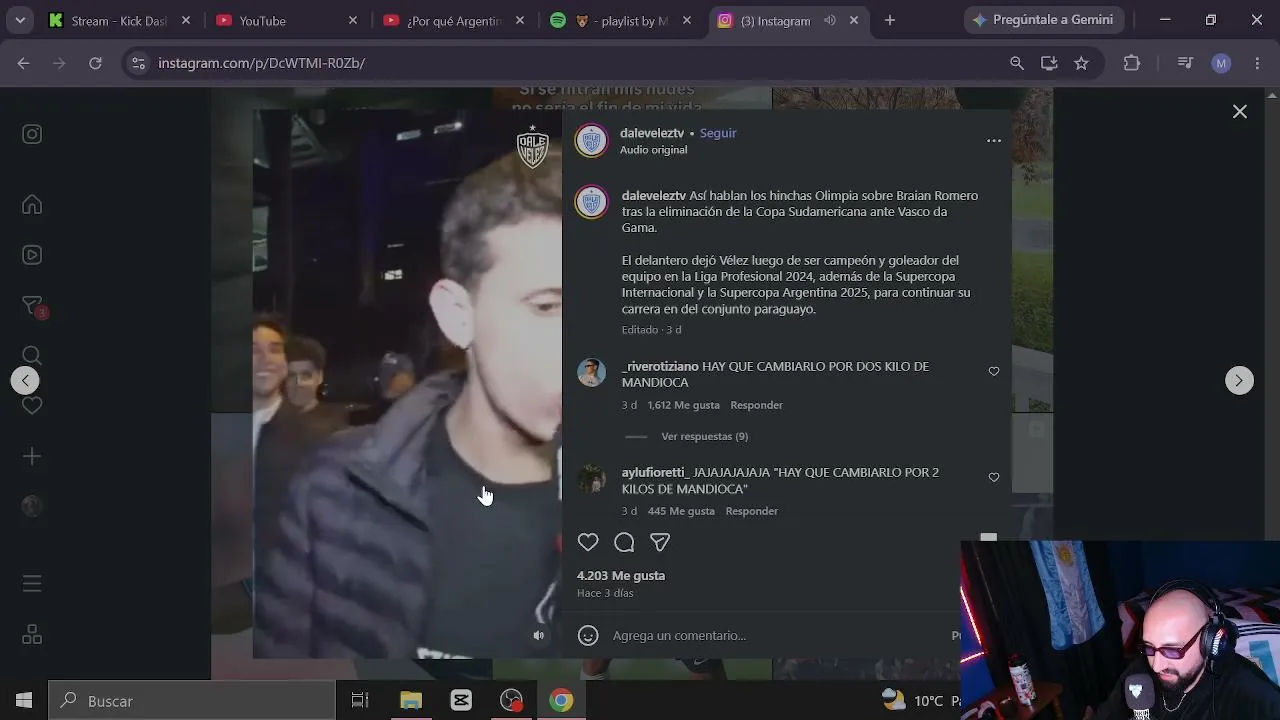View who liked the post, 4.203 Me gusta
This screenshot has height=720, width=1280.
point(621,576)
